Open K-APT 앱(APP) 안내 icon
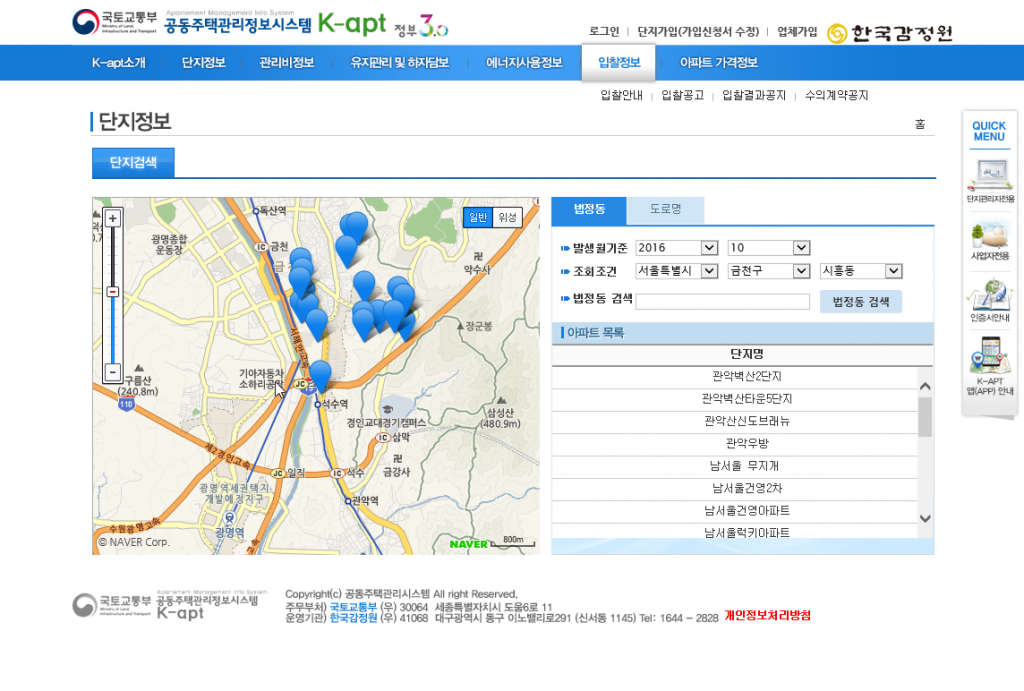 [x=989, y=366]
